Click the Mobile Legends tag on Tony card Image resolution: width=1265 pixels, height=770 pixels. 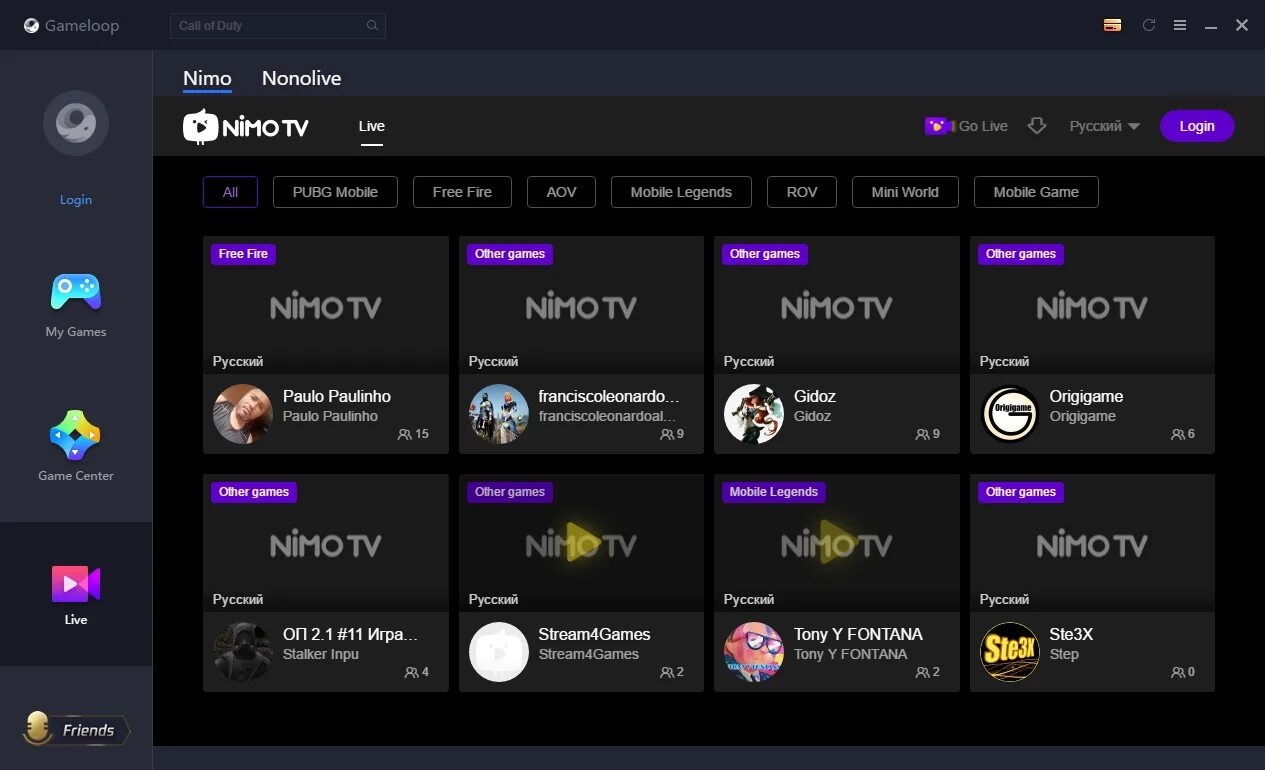coord(773,492)
